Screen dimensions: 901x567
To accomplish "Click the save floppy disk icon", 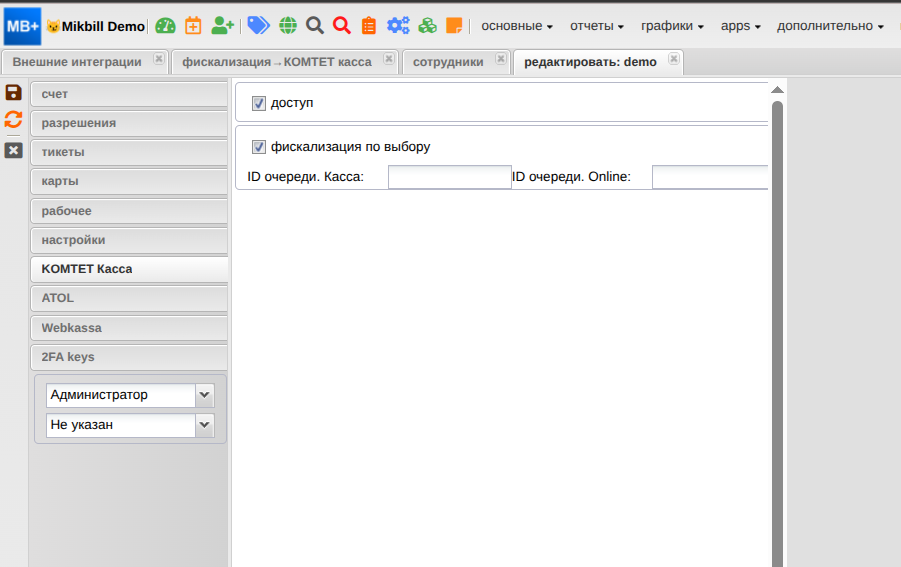I will click(13, 92).
